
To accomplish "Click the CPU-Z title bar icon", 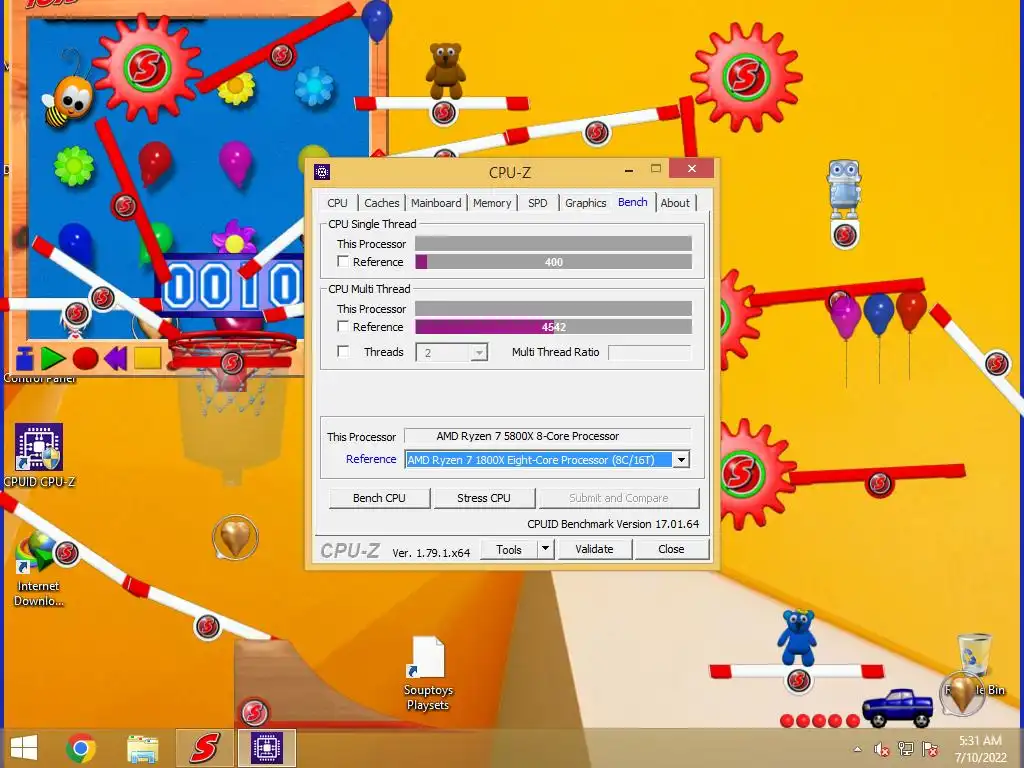I will pos(322,172).
